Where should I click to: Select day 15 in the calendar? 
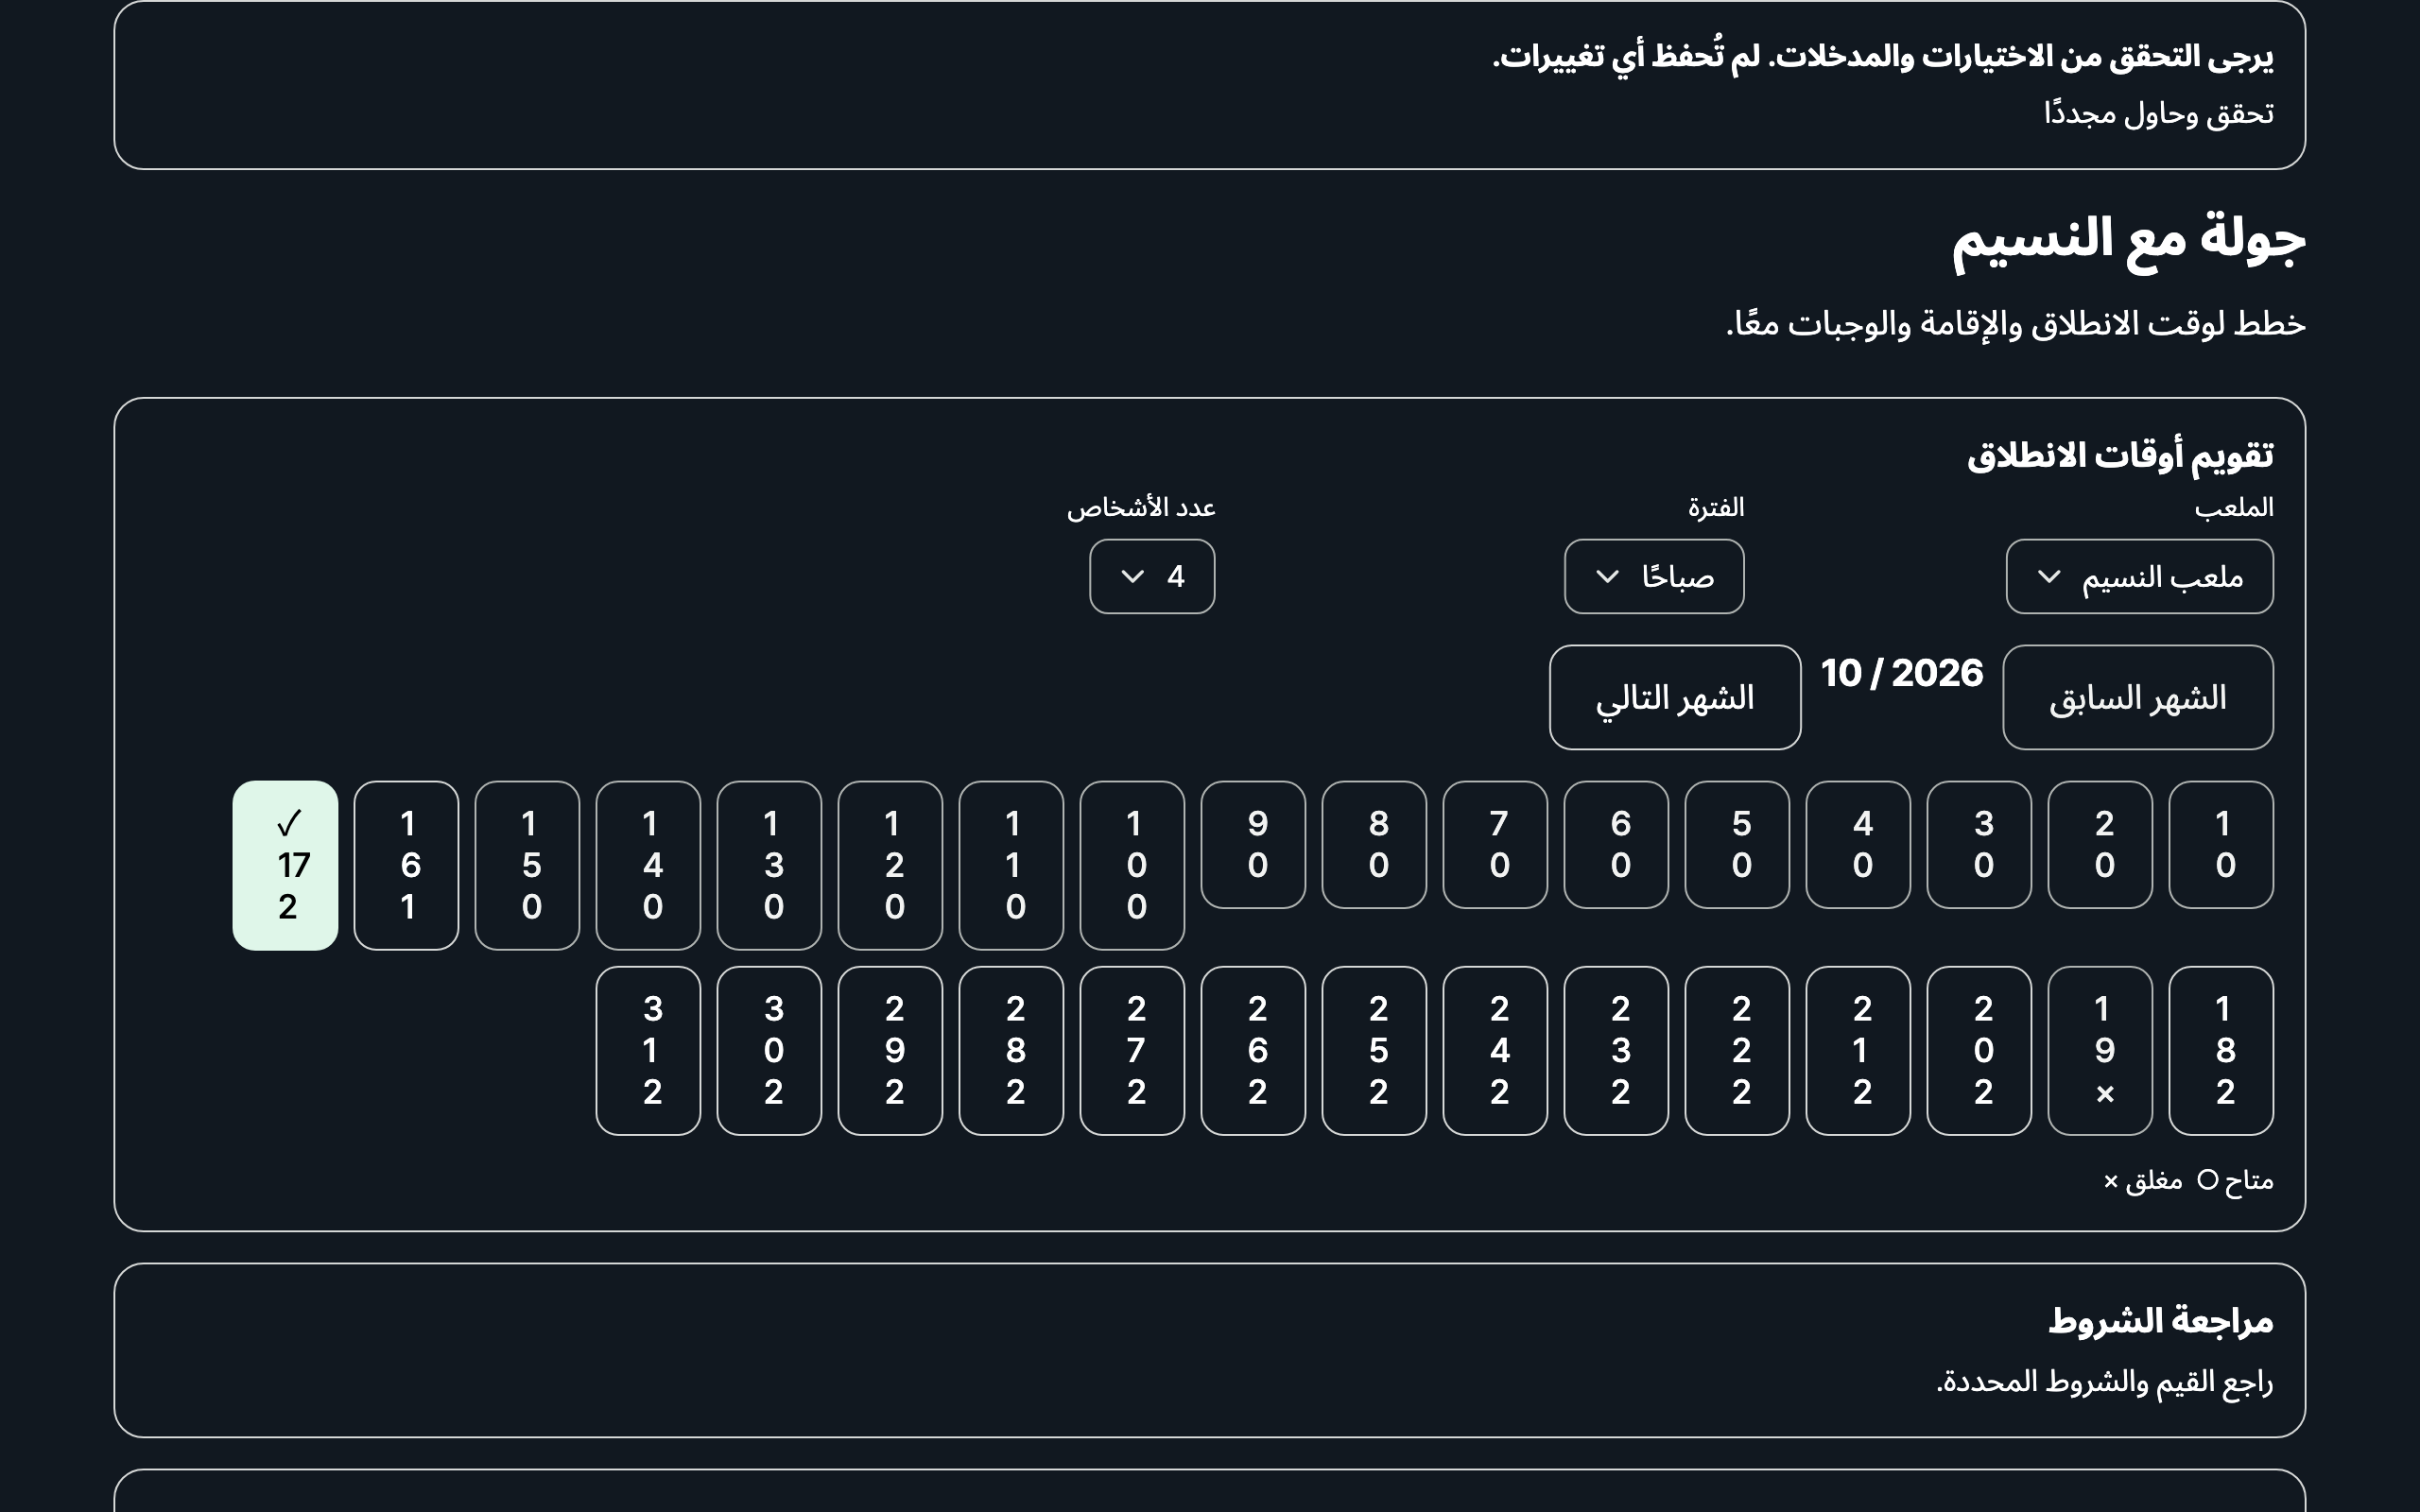click(527, 865)
